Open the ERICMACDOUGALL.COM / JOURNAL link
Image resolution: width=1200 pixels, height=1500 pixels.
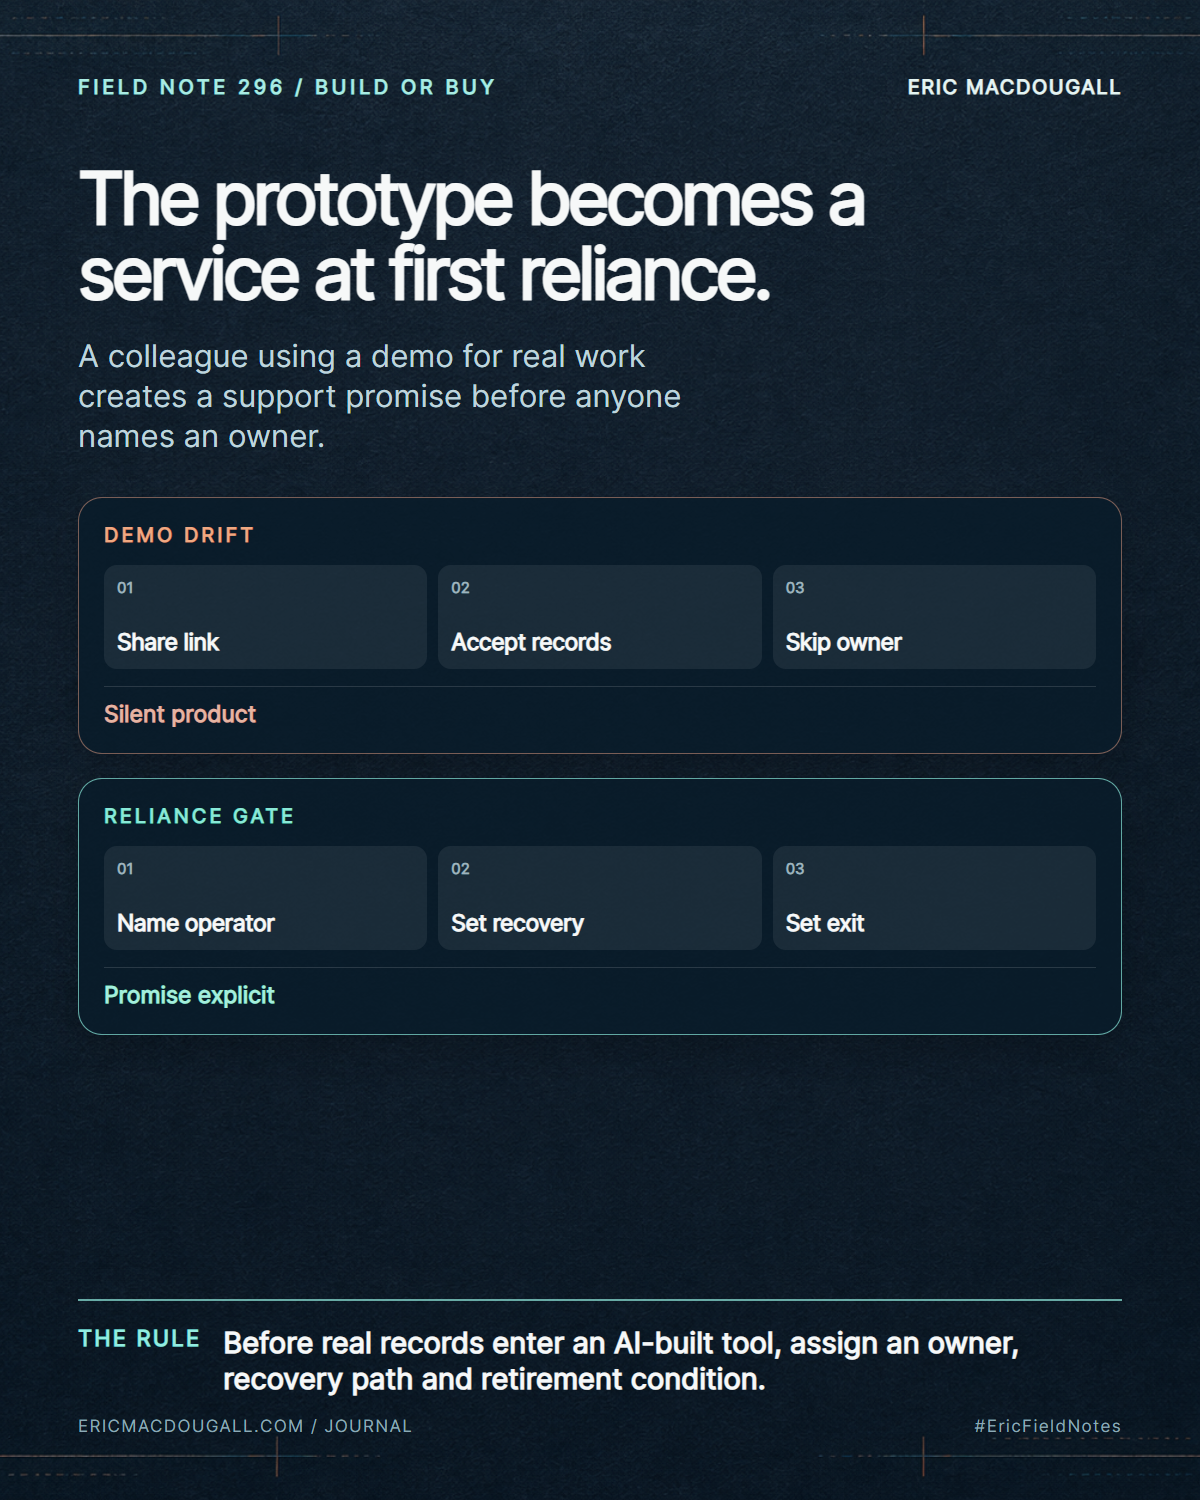245,1426
